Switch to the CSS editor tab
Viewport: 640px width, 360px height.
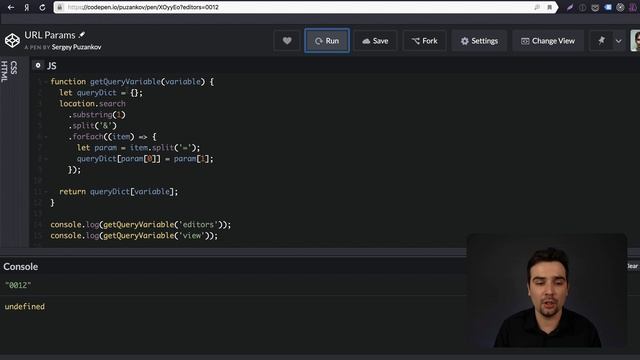[14, 68]
